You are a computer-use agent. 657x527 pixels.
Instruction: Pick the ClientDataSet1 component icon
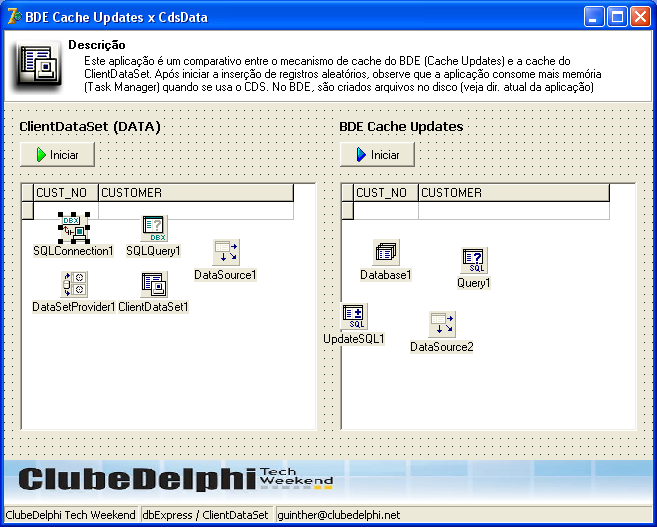[x=154, y=284]
